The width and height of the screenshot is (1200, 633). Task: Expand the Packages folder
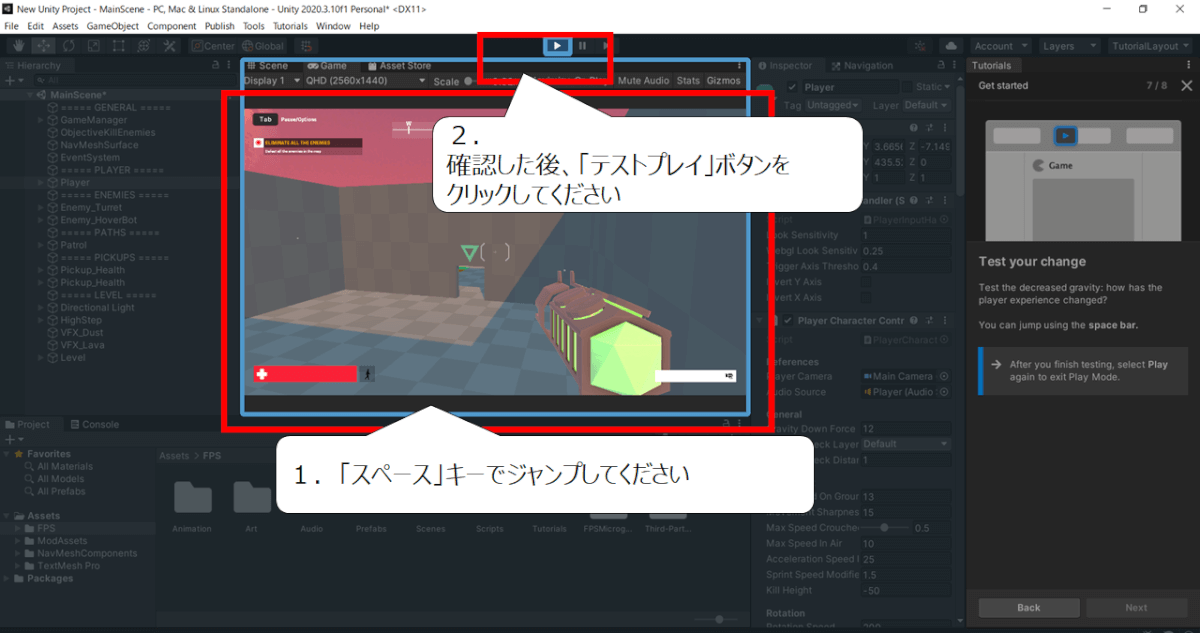[6, 578]
